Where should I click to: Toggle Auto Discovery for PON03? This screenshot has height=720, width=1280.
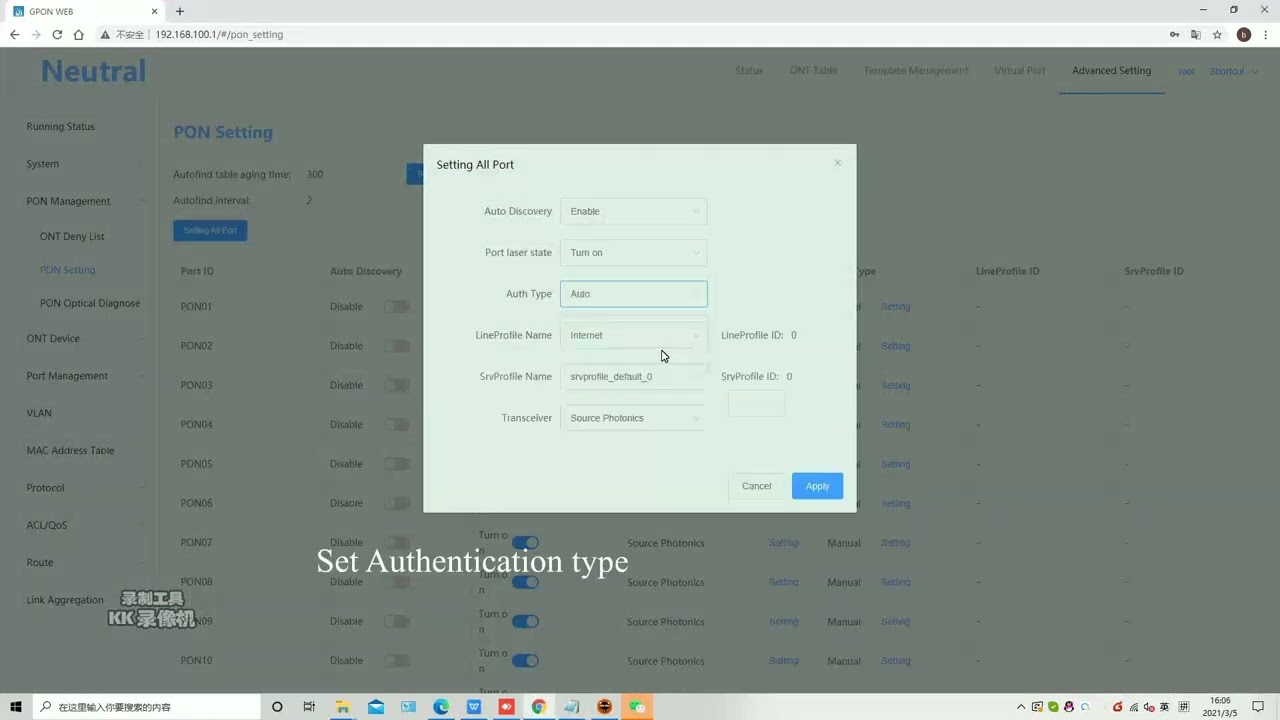coord(397,385)
